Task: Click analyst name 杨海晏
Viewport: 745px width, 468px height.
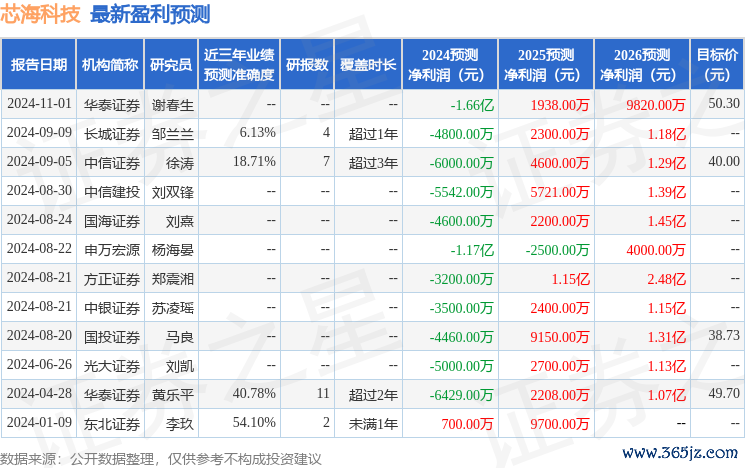Action: pos(172,250)
